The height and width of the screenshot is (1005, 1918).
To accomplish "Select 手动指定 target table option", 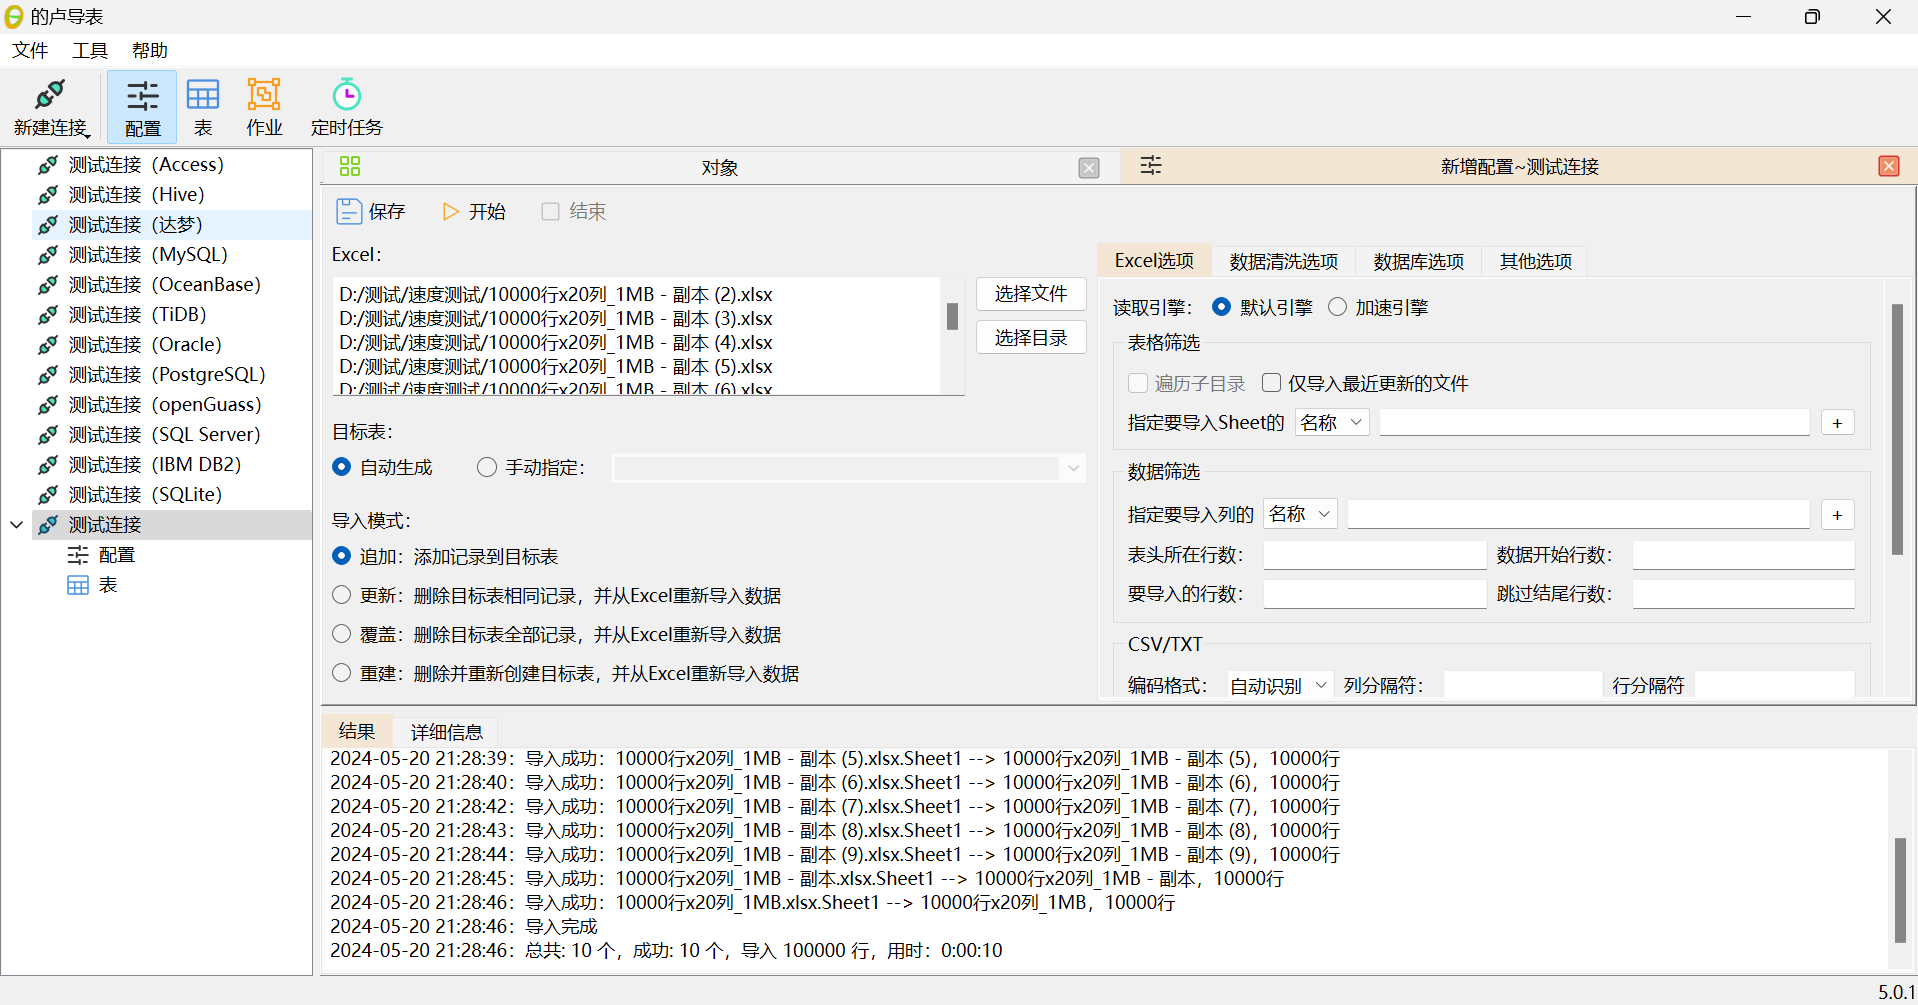I will (x=487, y=467).
